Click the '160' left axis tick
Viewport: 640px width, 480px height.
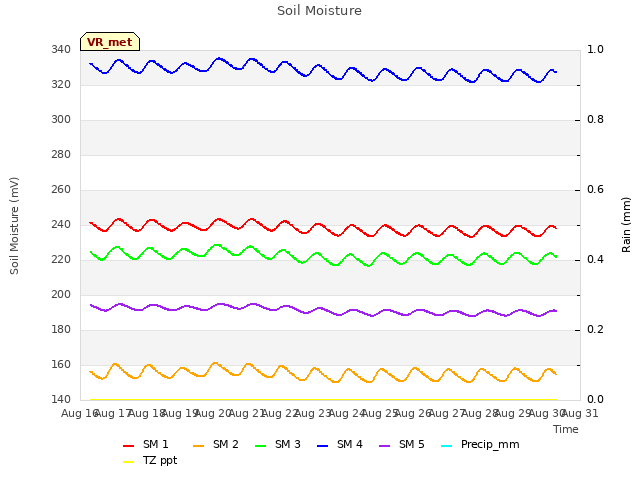61,364
